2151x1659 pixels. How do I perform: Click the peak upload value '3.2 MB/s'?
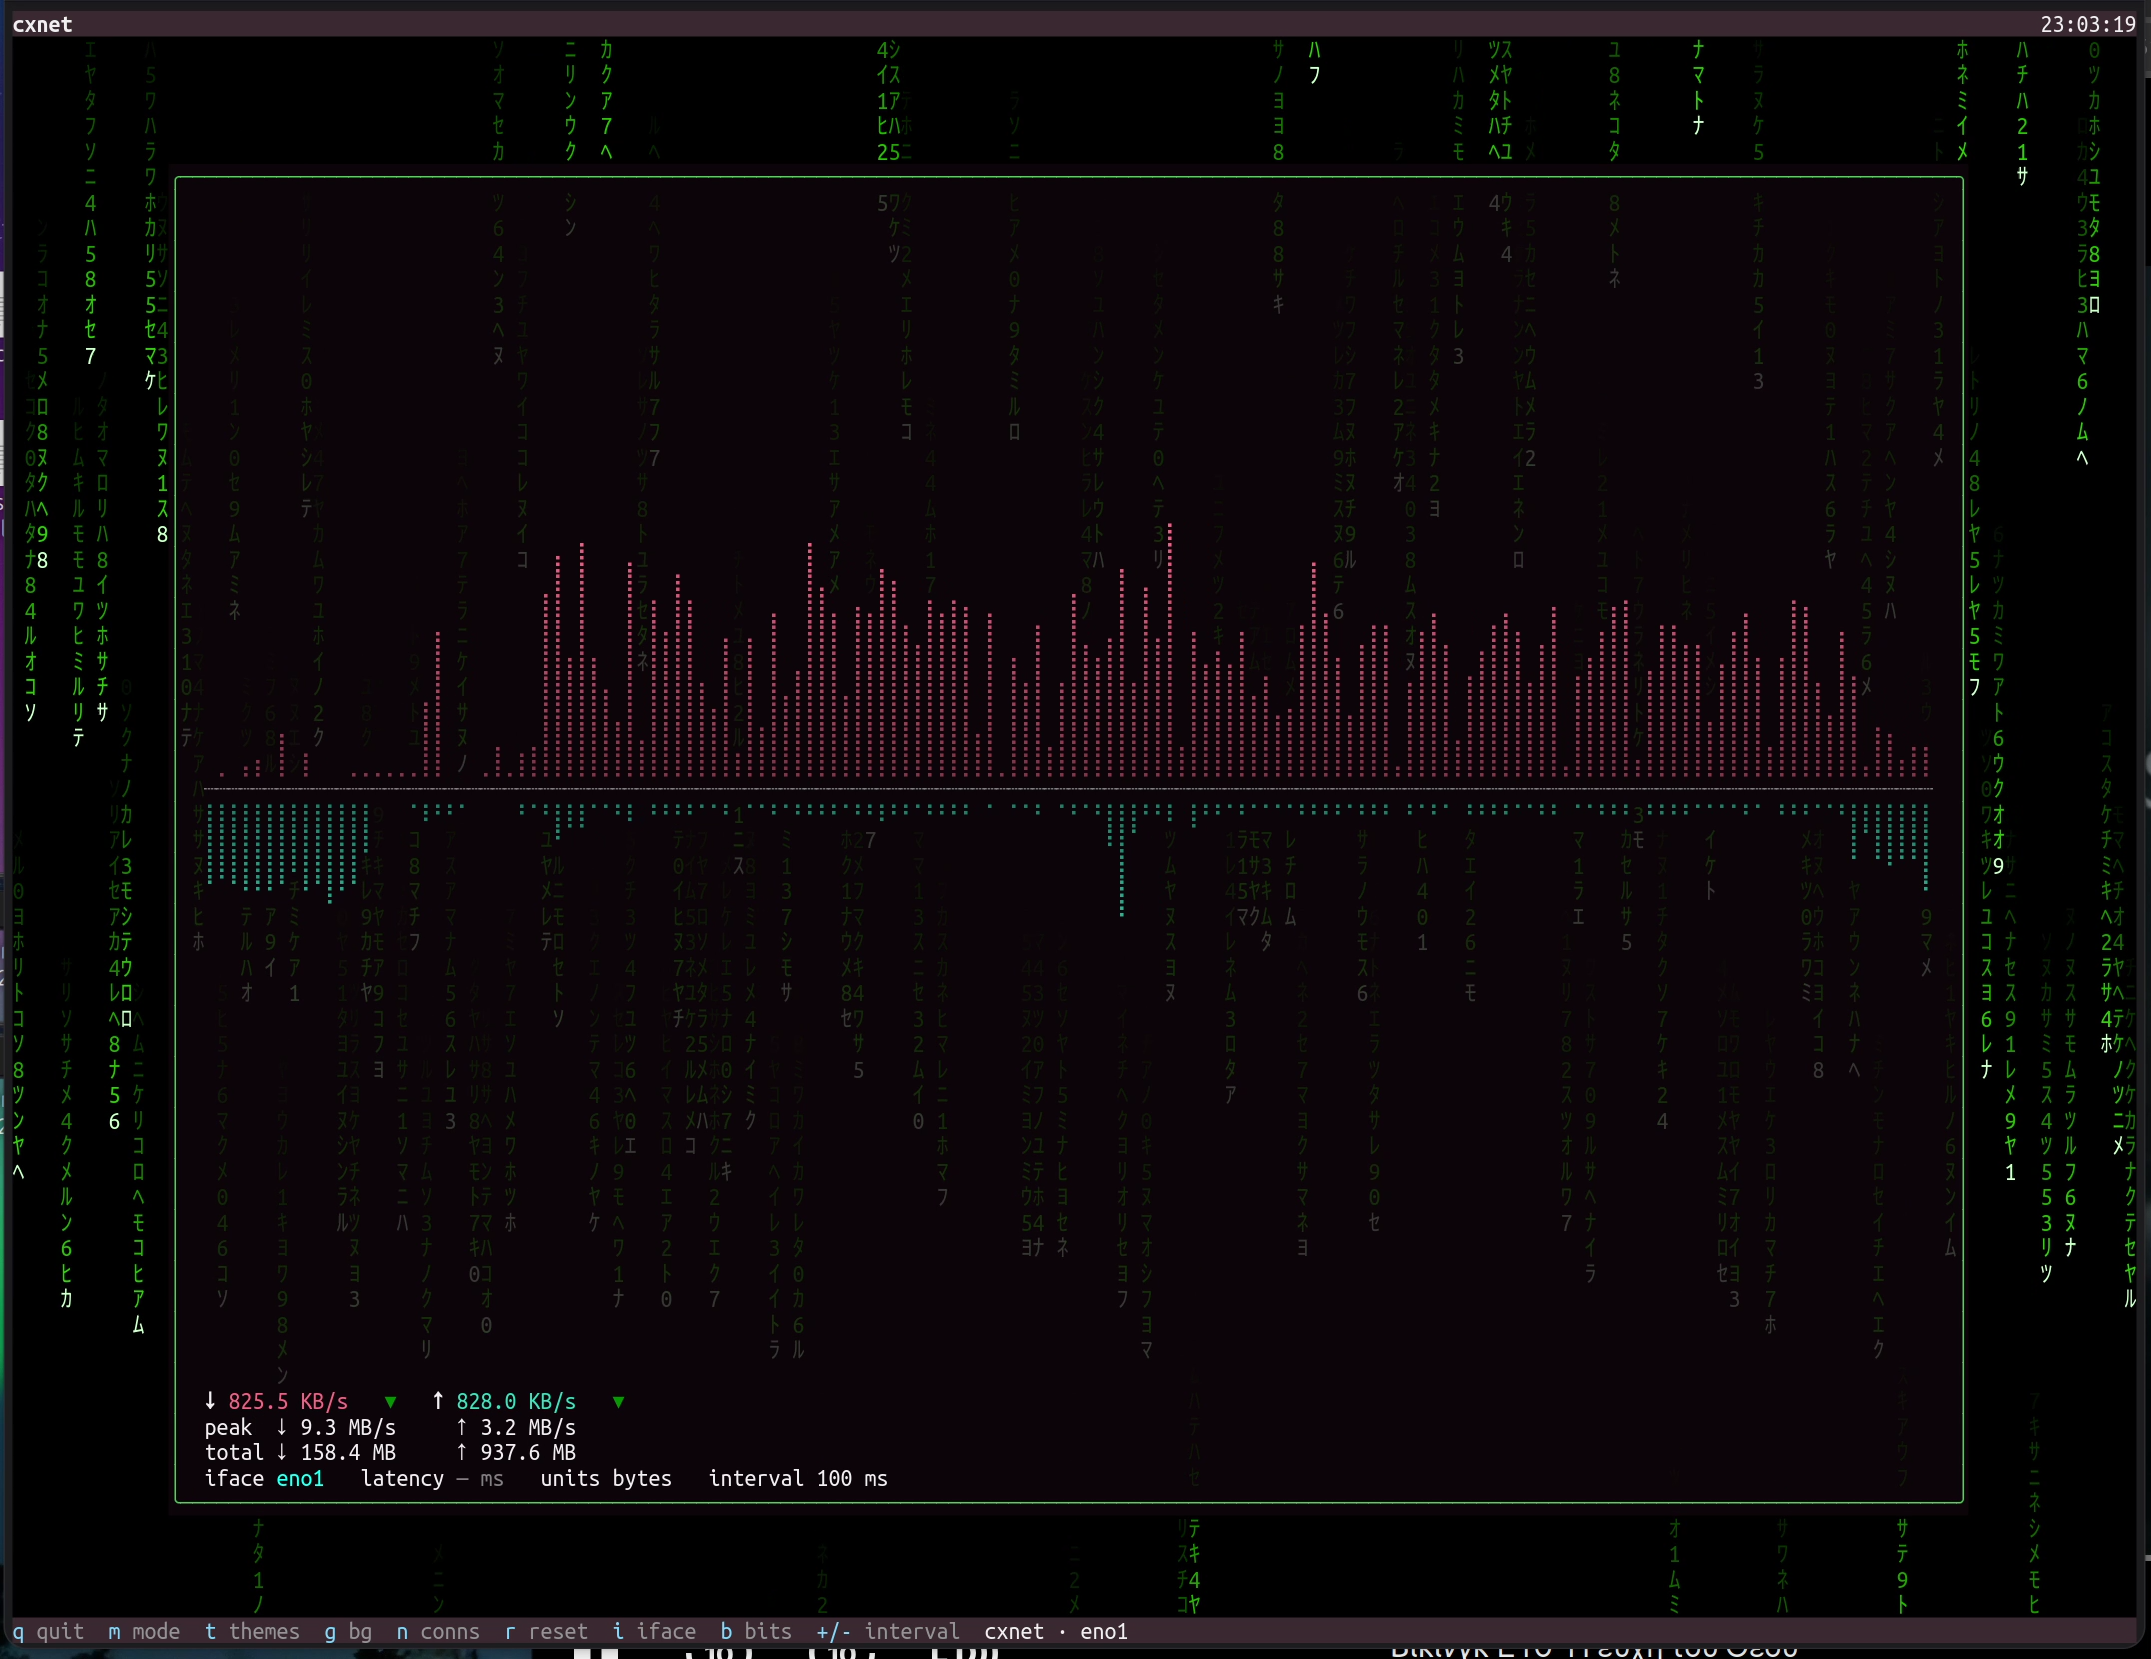pyautogui.click(x=528, y=1427)
